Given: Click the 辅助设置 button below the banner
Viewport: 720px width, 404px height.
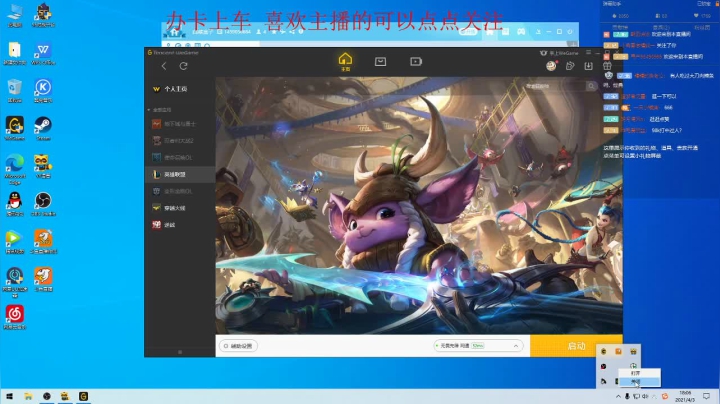Looking at the screenshot, I should tap(238, 346).
